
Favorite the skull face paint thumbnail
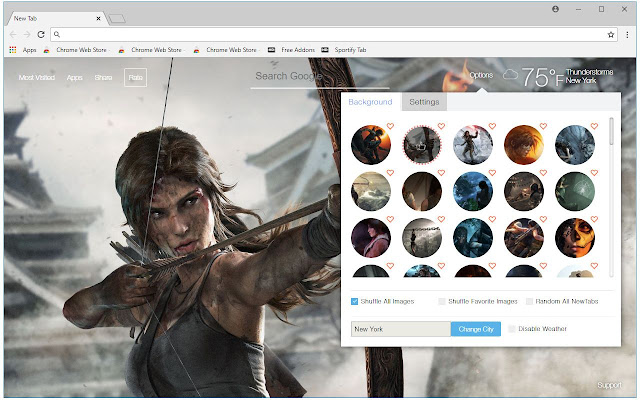594,219
